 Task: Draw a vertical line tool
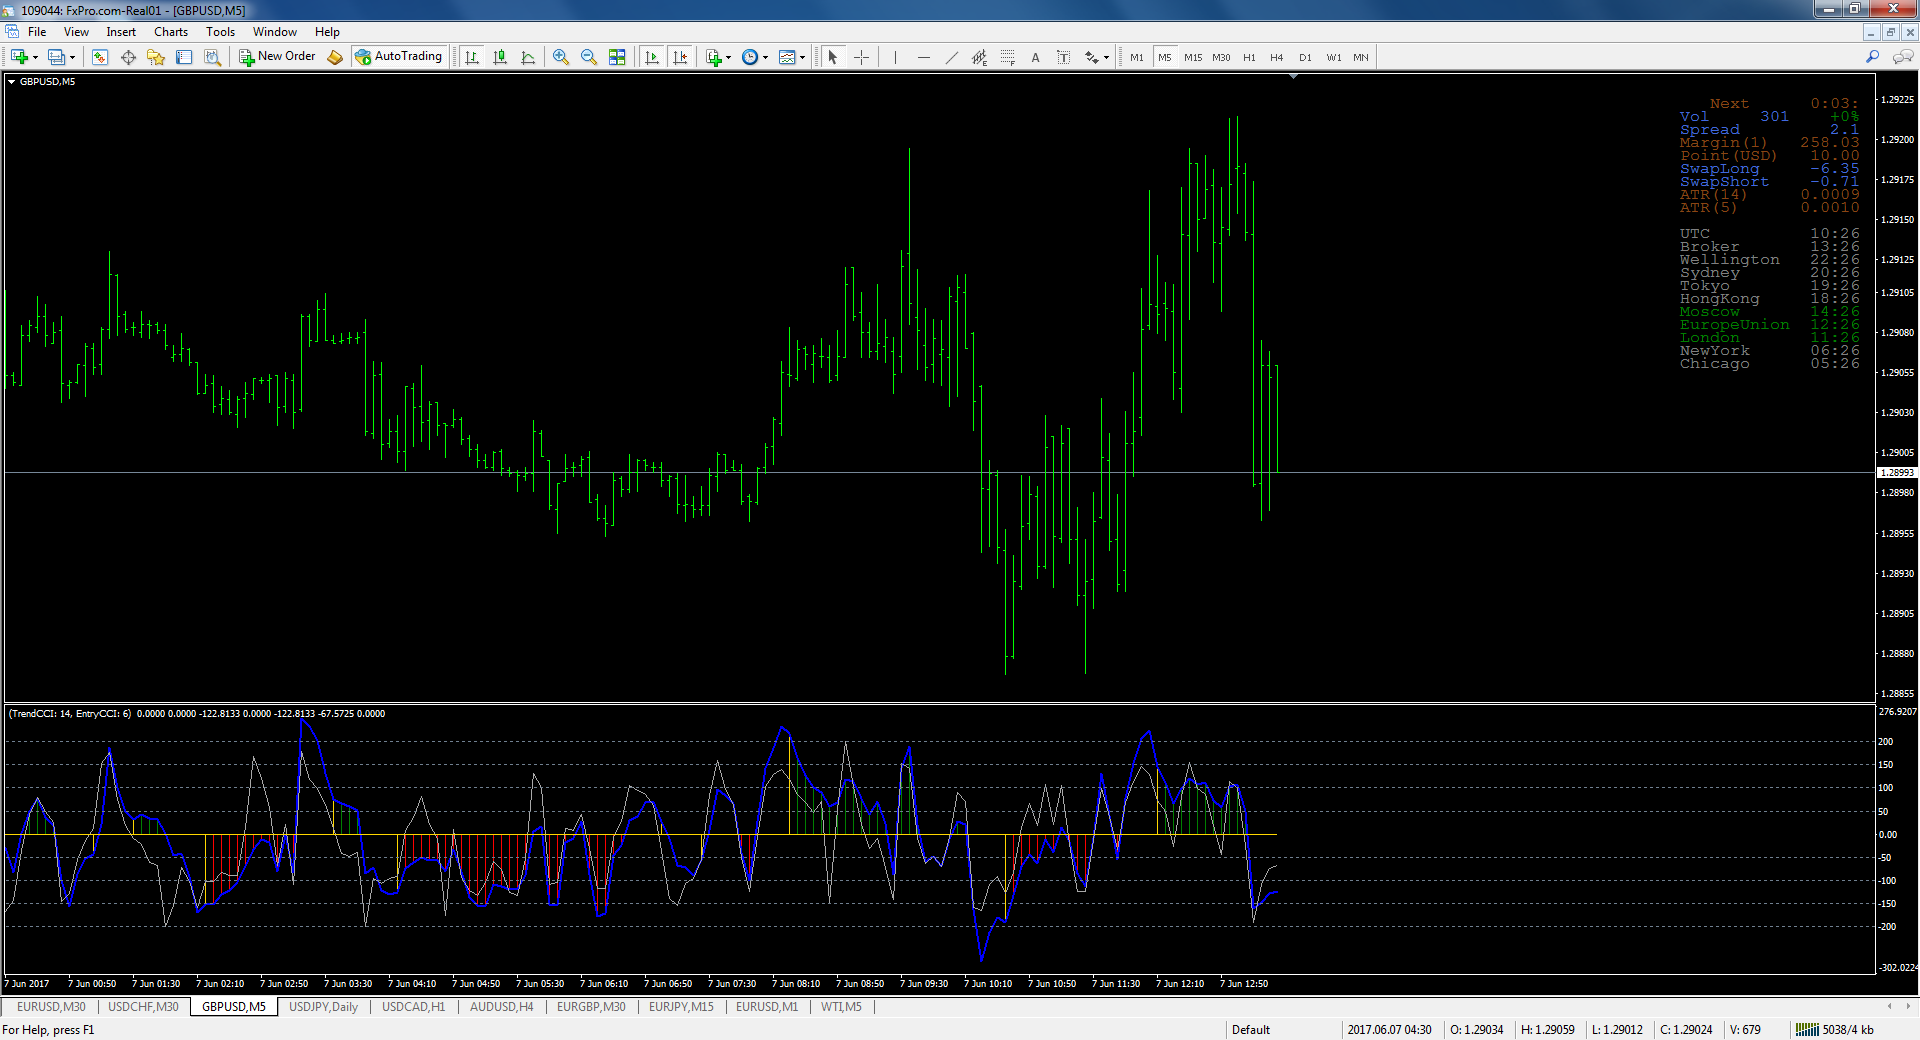click(896, 57)
